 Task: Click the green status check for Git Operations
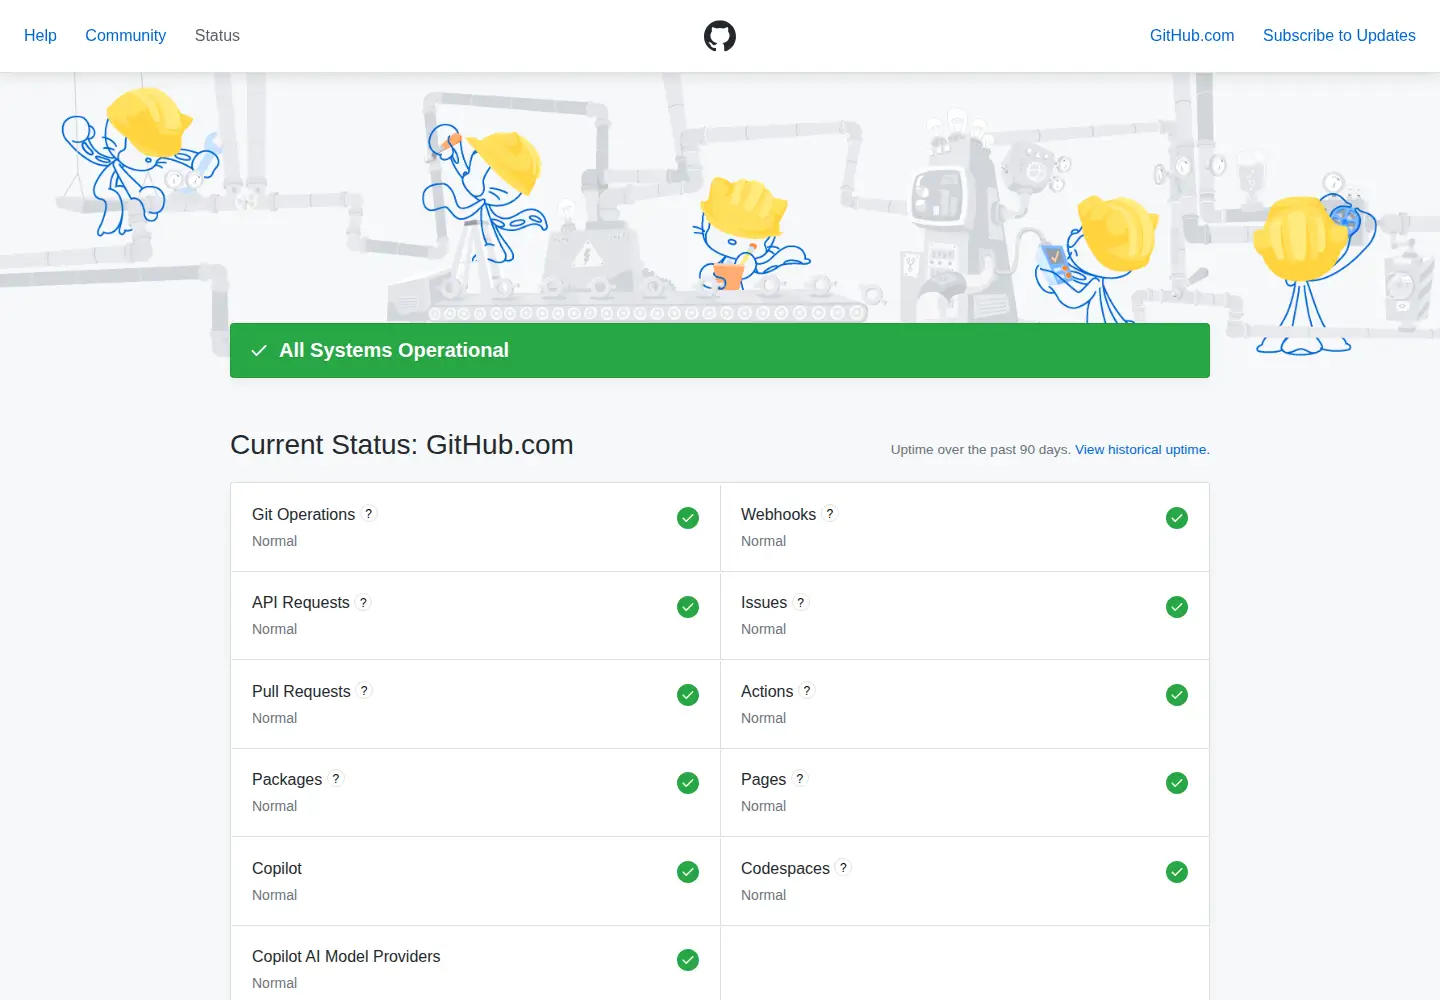pos(688,518)
